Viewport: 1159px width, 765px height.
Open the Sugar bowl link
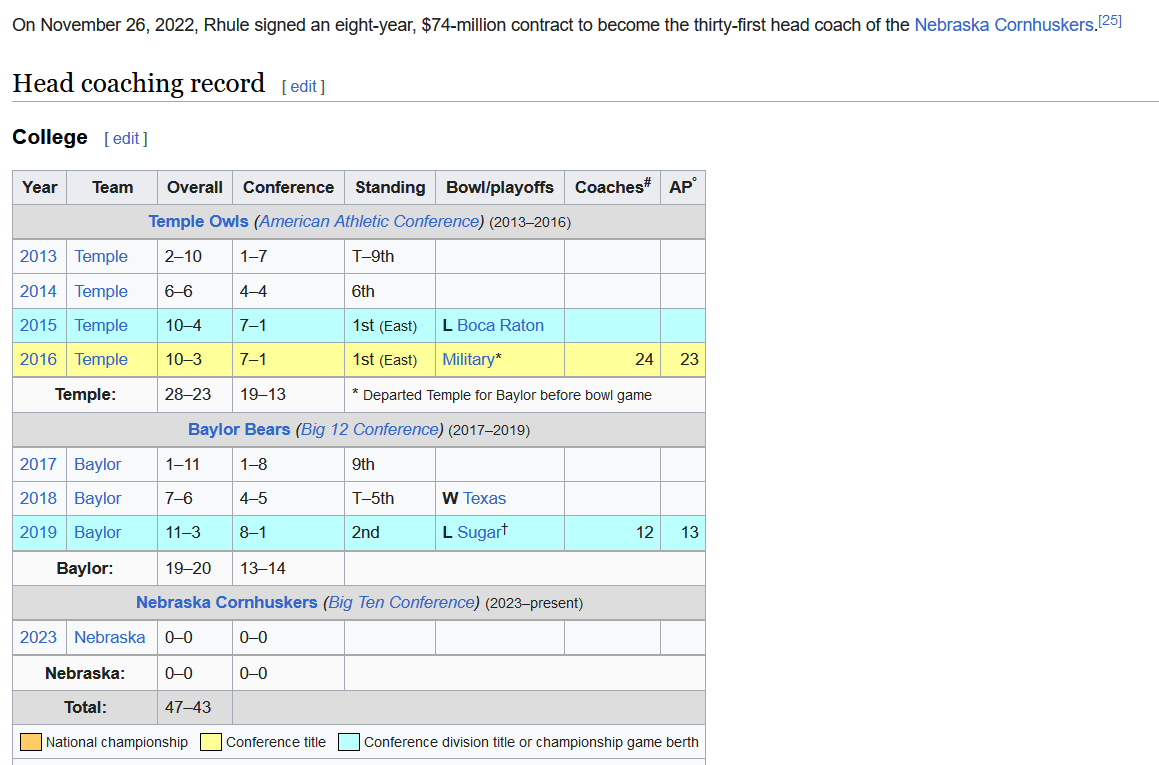point(479,532)
